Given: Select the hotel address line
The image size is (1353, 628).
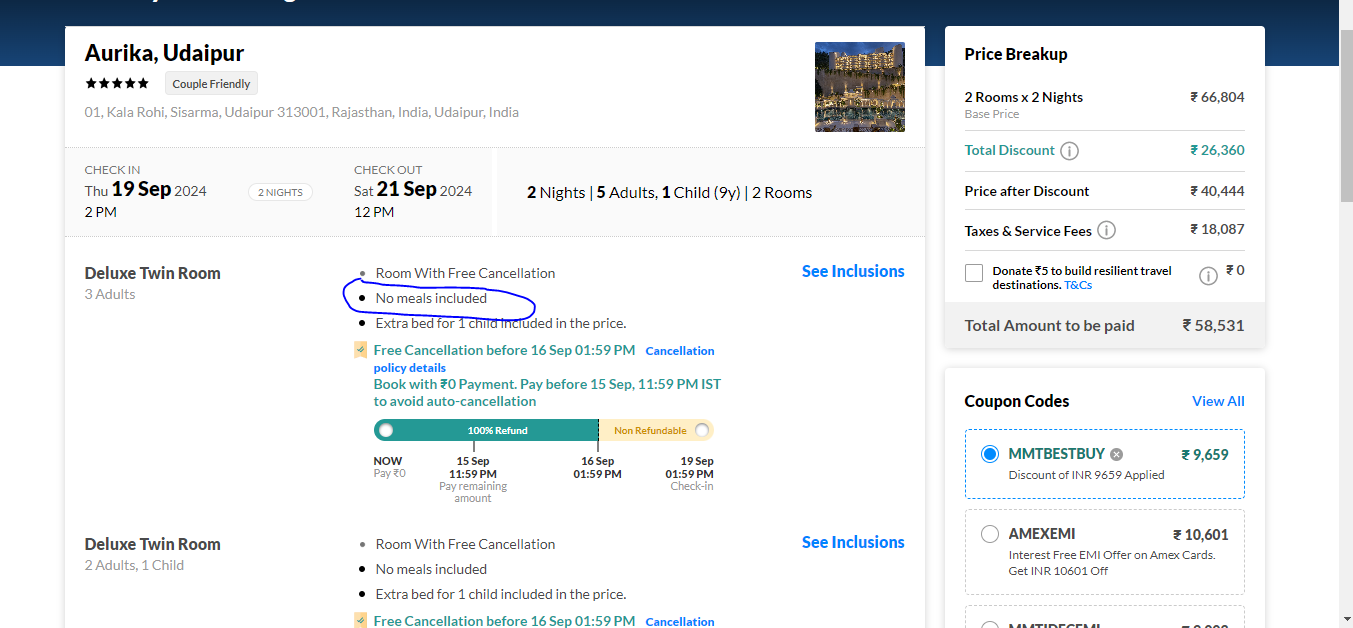Looking at the screenshot, I should pyautogui.click(x=302, y=112).
